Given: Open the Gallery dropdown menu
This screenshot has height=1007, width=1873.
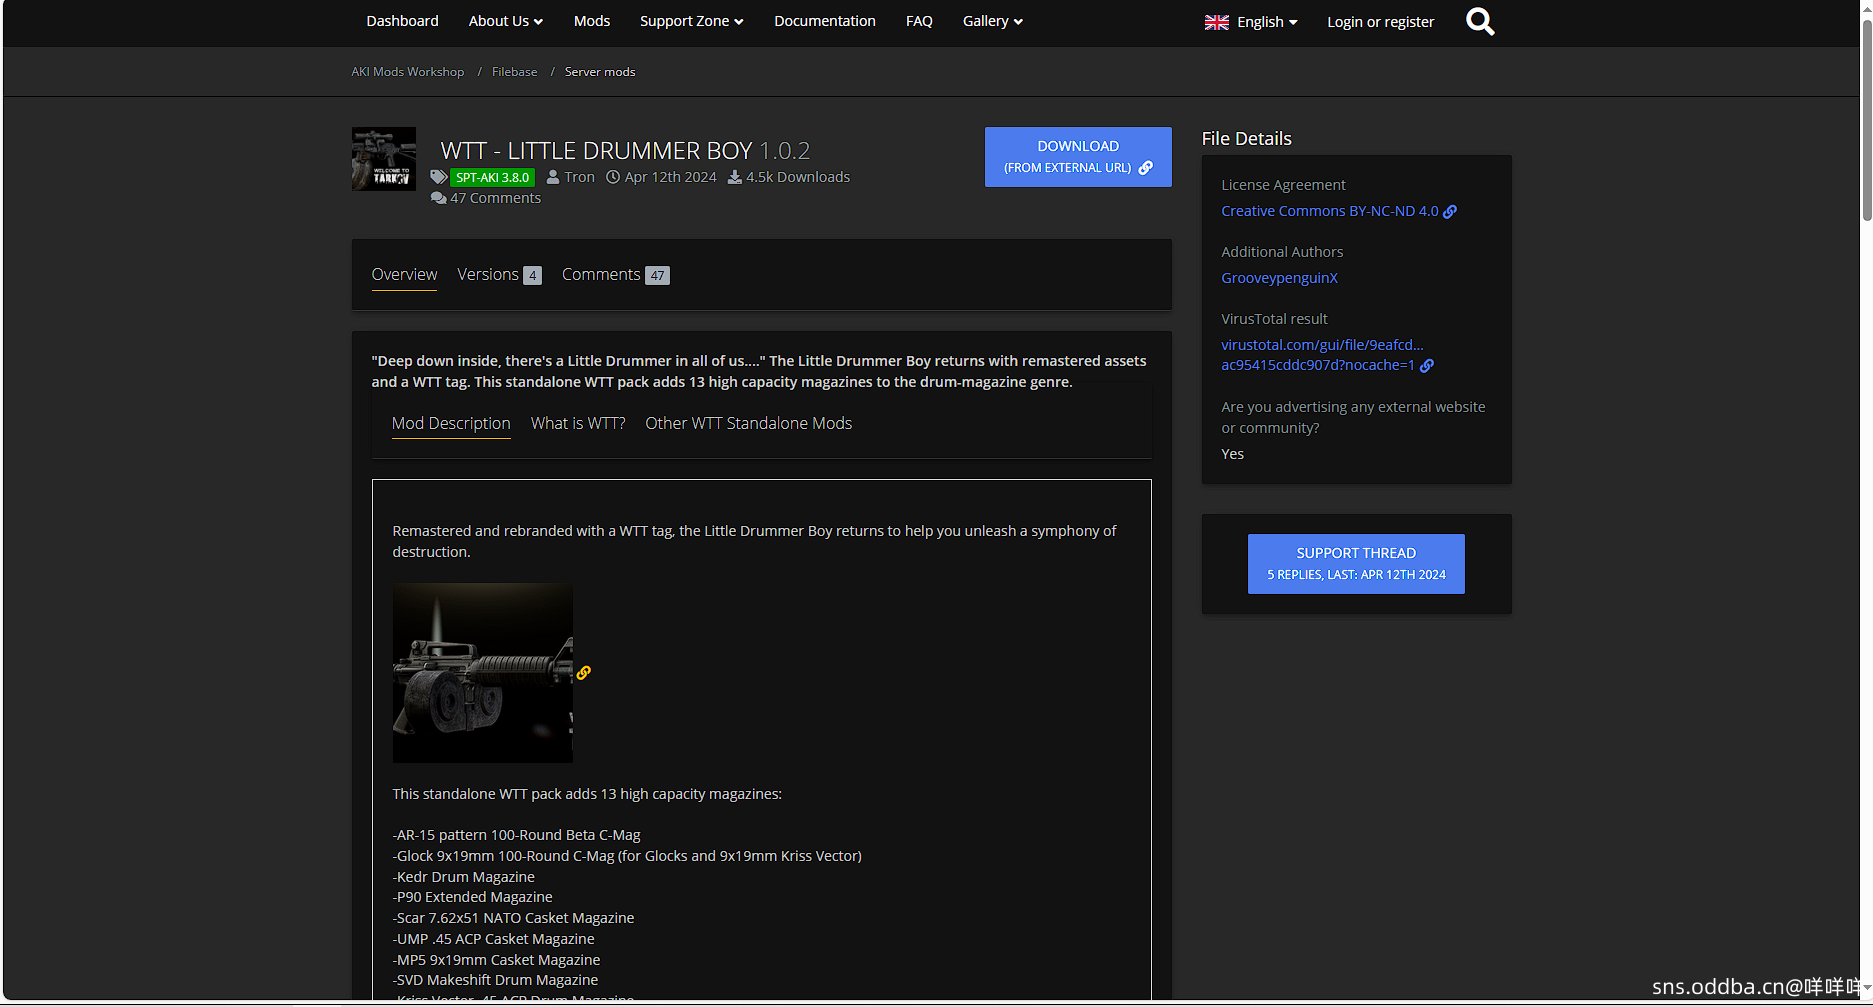Looking at the screenshot, I should pyautogui.click(x=992, y=21).
